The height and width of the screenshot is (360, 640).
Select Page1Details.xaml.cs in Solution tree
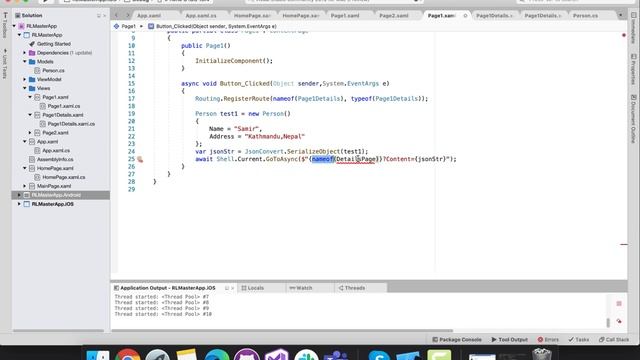click(x=71, y=124)
